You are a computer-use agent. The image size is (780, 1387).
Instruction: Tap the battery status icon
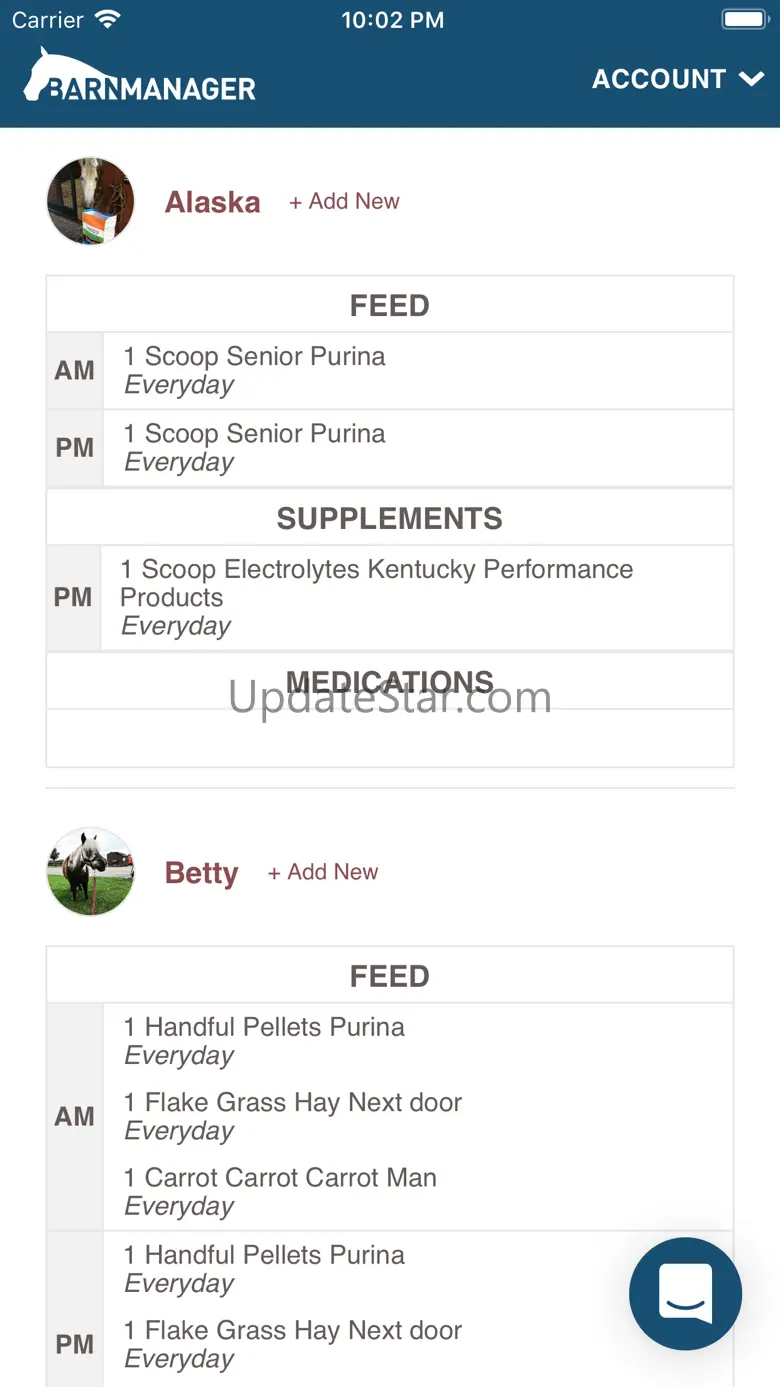(744, 20)
